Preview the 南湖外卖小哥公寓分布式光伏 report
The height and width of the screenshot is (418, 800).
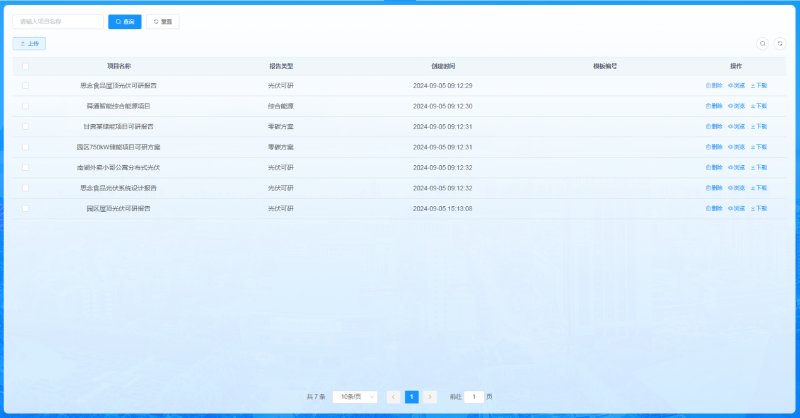coord(737,167)
